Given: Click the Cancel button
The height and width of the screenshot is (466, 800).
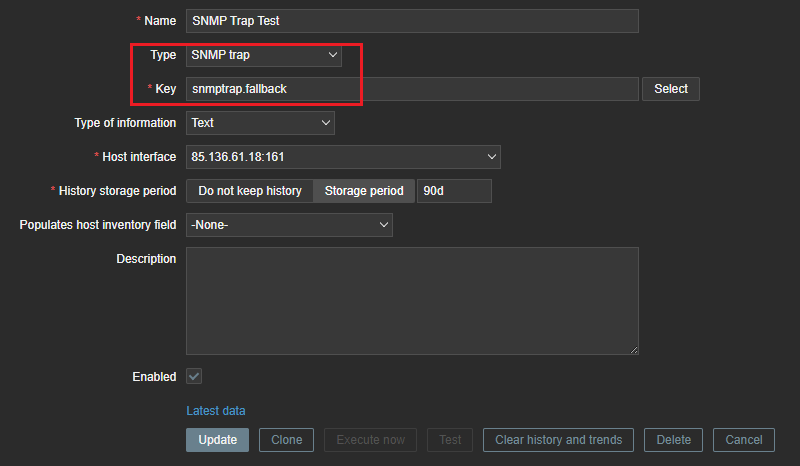Looking at the screenshot, I should coord(743,440).
